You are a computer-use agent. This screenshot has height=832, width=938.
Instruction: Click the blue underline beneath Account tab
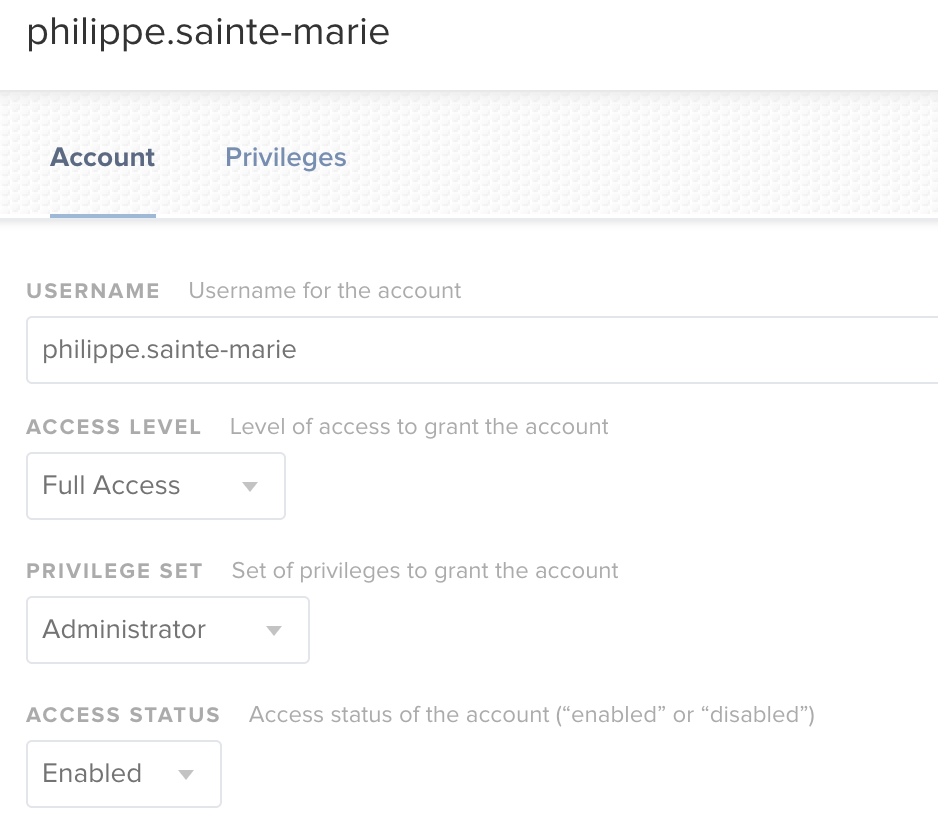tap(103, 215)
